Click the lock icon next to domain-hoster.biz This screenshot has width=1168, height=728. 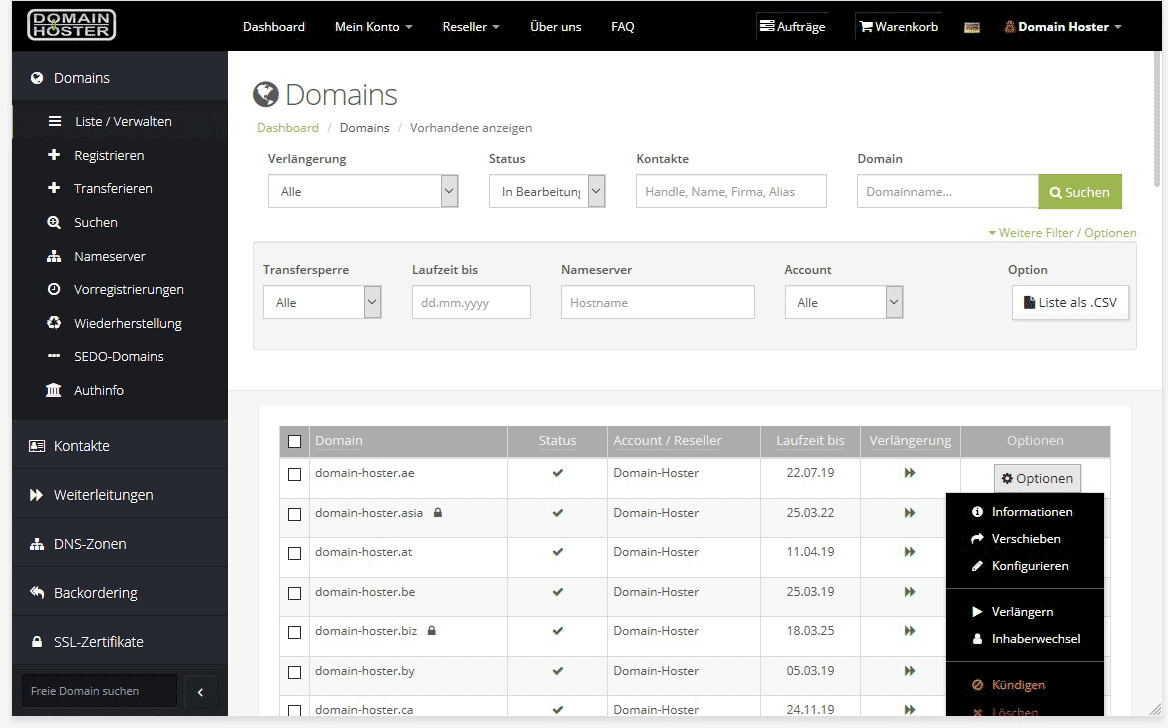click(x=431, y=630)
